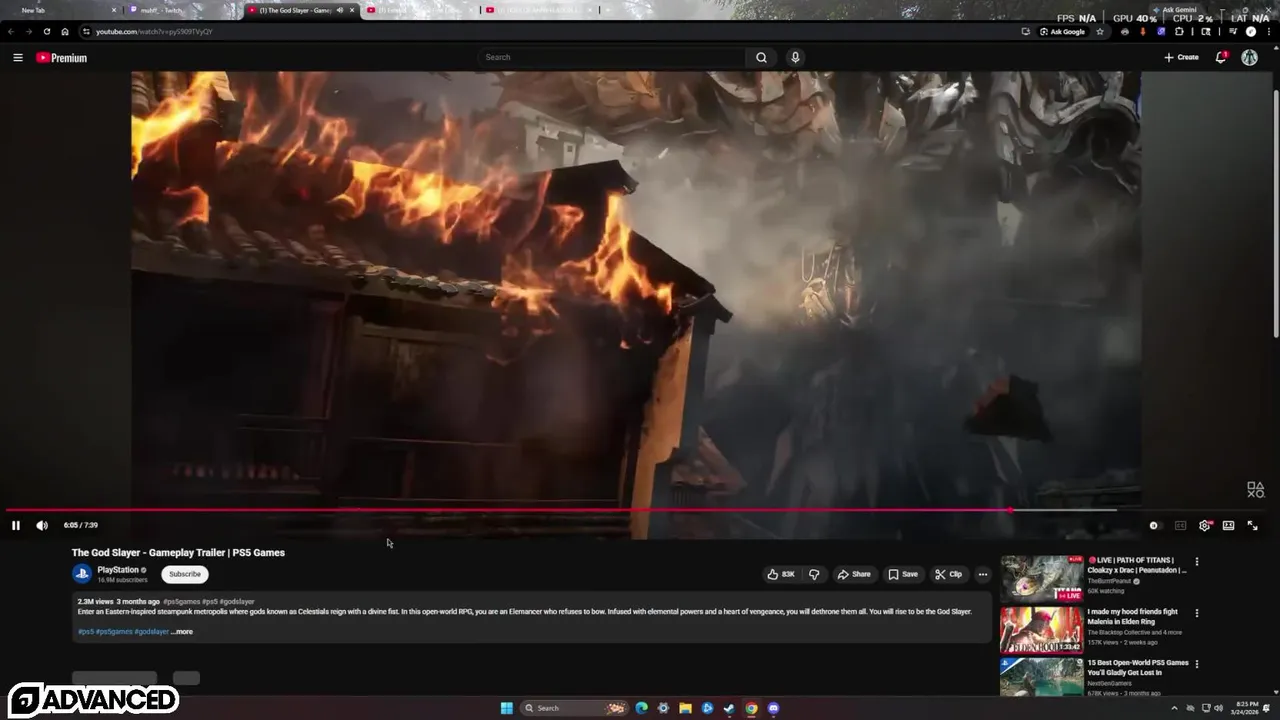Viewport: 1280px width, 720px height.
Task: Open Path of Titans live thumbnail
Action: (1041, 578)
